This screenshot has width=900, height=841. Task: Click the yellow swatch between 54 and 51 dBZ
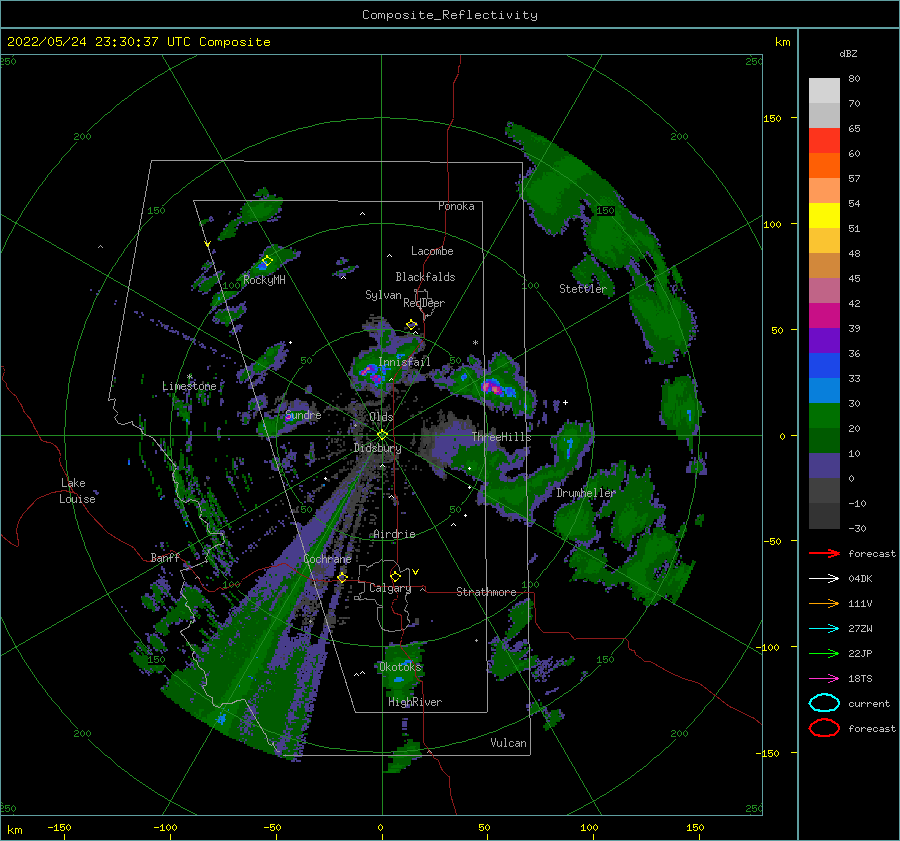tap(824, 215)
